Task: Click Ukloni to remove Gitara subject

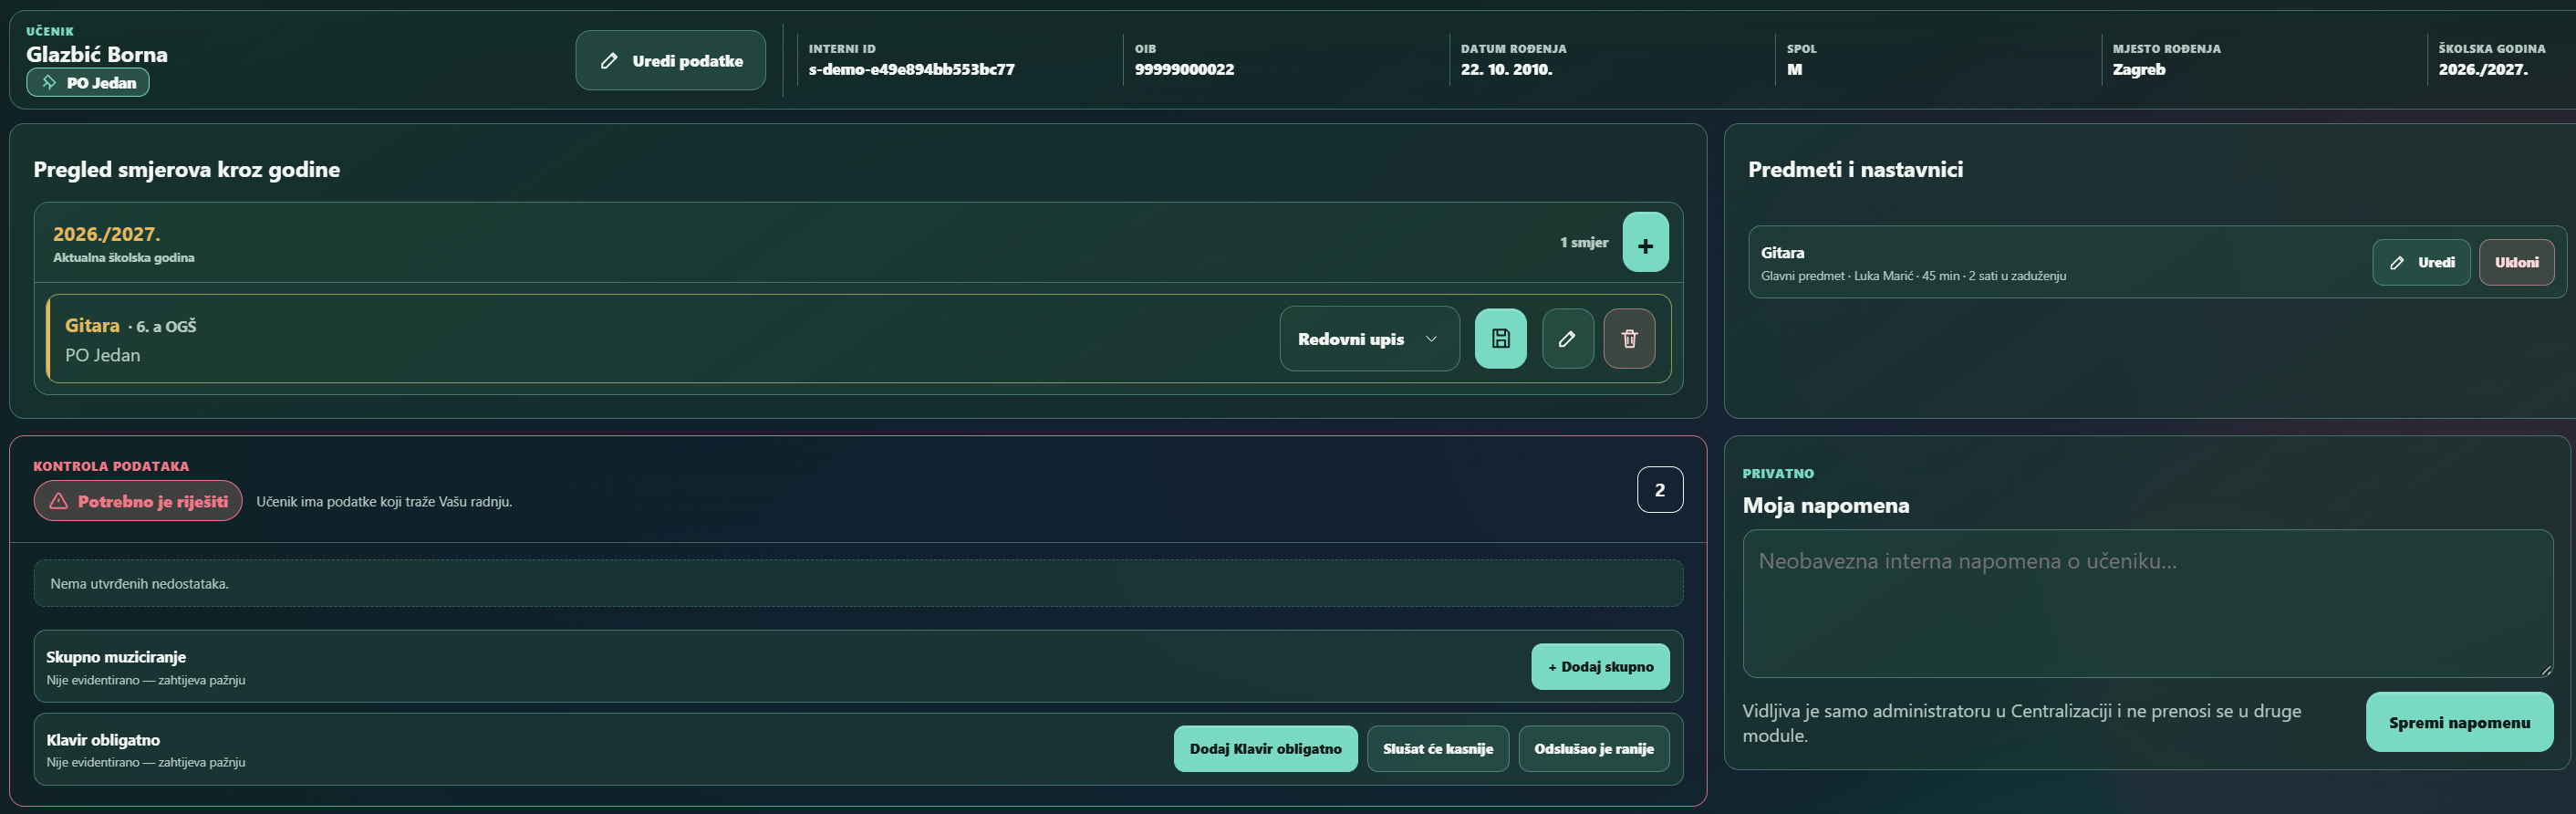Action: click(x=2516, y=262)
